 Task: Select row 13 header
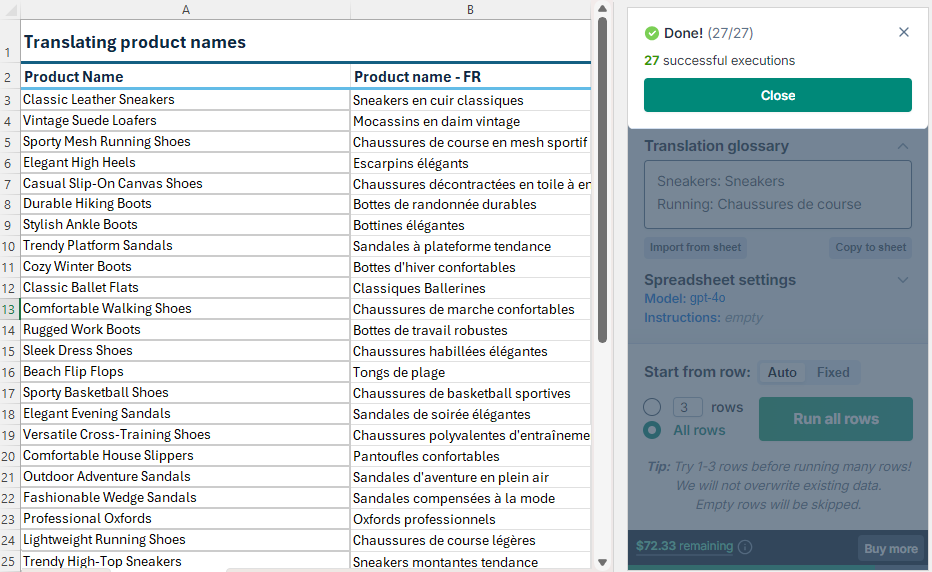tap(9, 309)
